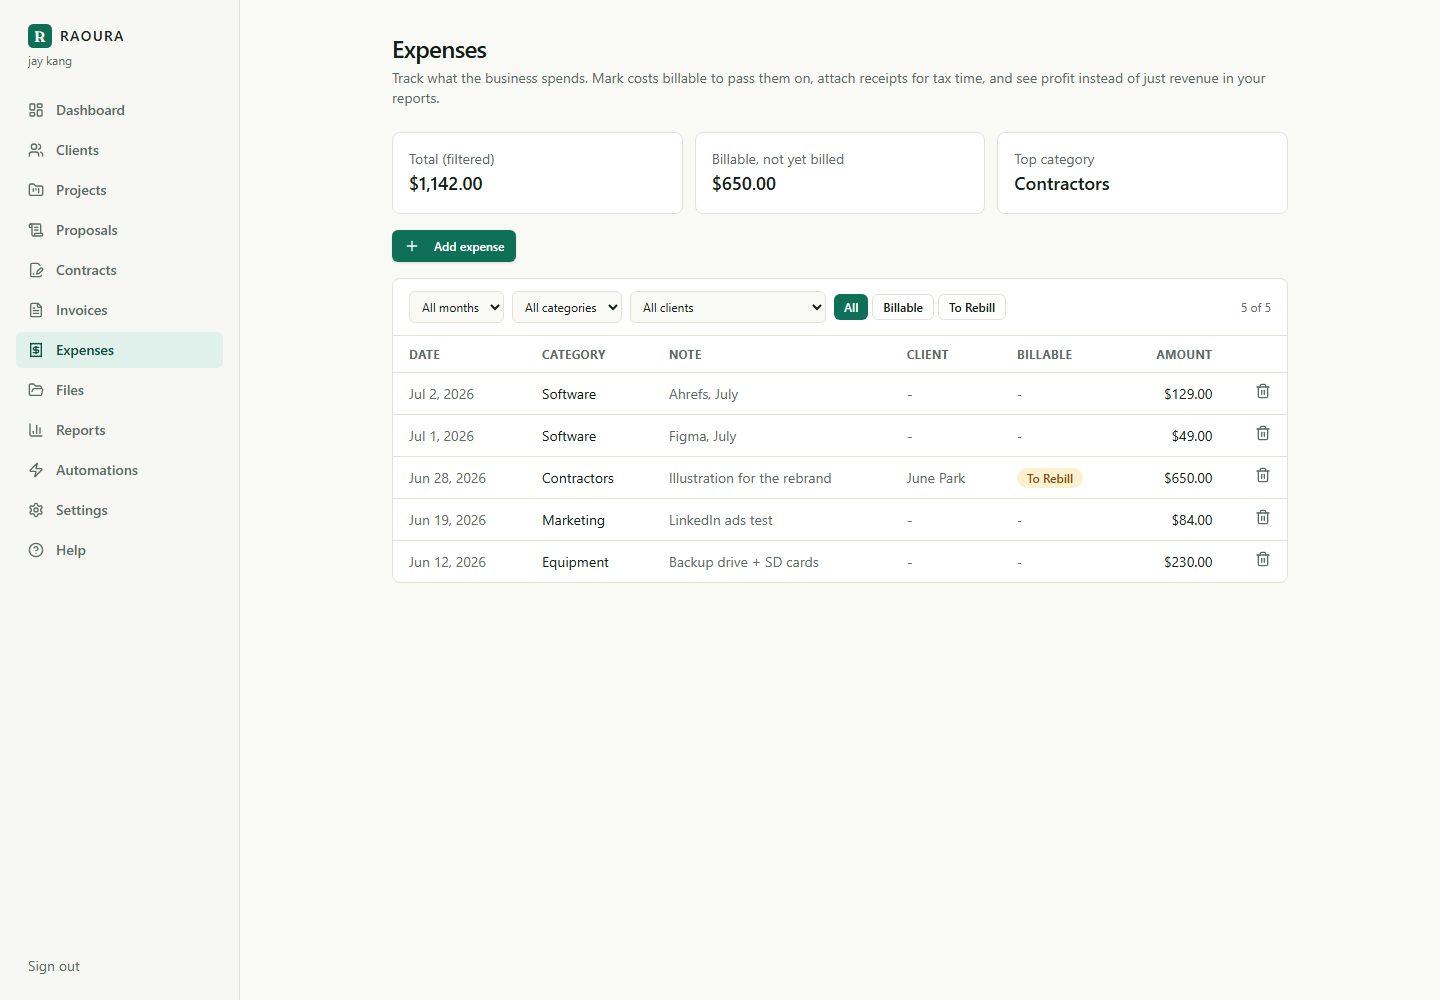This screenshot has width=1440, height=1000.
Task: Open the All clients dropdown
Action: pos(728,307)
